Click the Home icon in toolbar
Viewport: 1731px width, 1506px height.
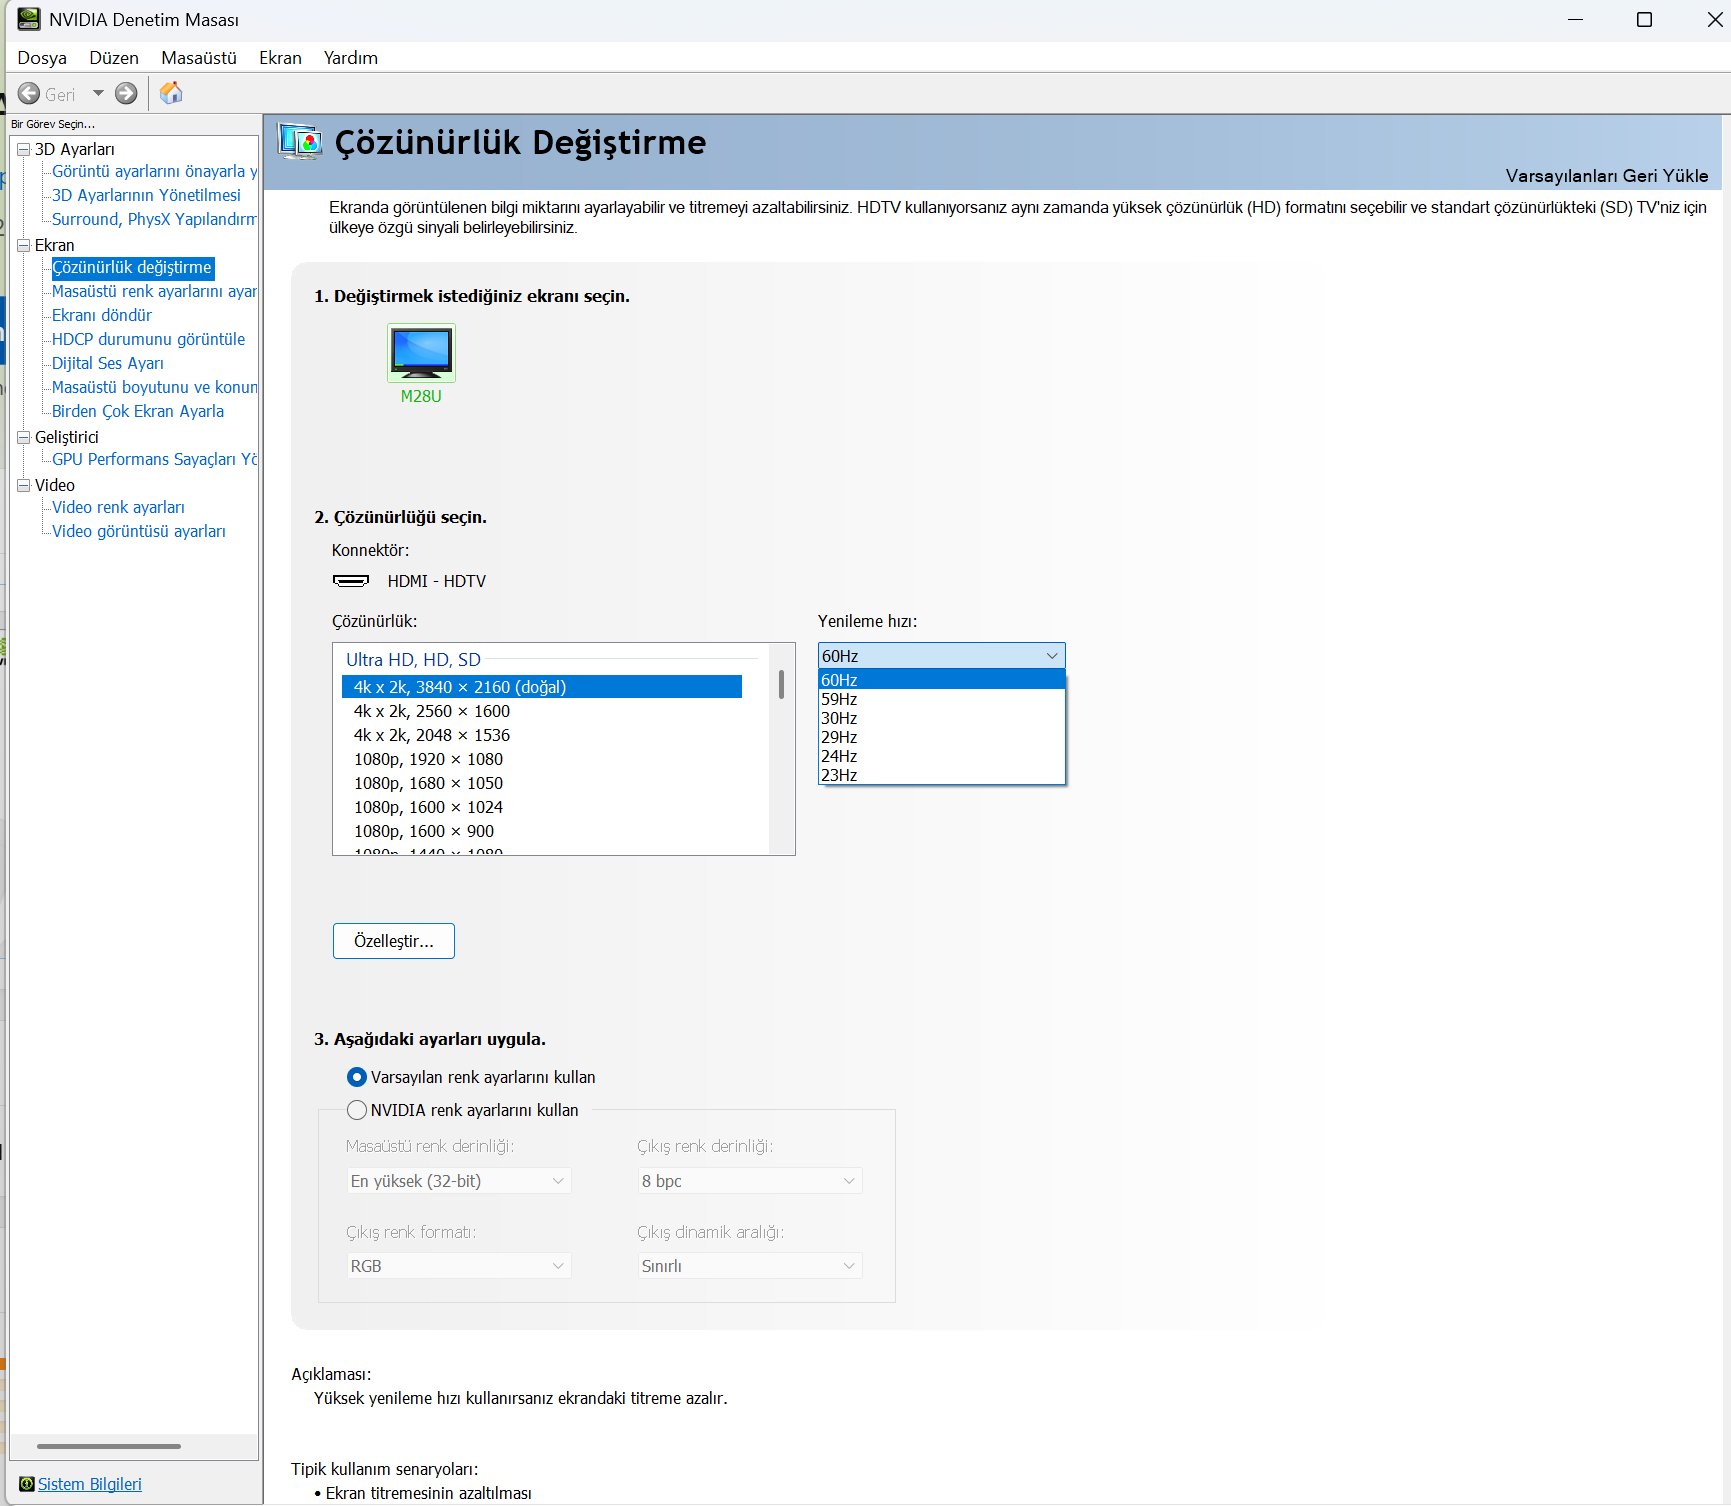pos(171,93)
